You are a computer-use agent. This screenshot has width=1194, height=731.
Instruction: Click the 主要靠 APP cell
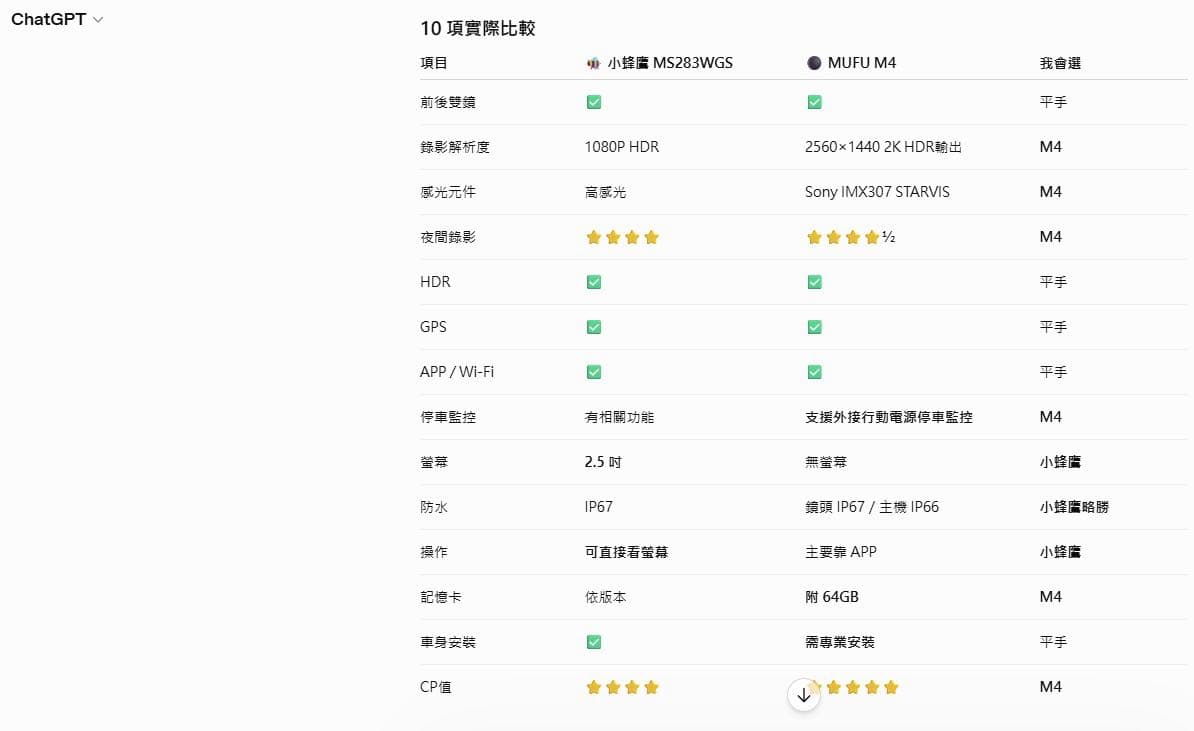tap(841, 552)
